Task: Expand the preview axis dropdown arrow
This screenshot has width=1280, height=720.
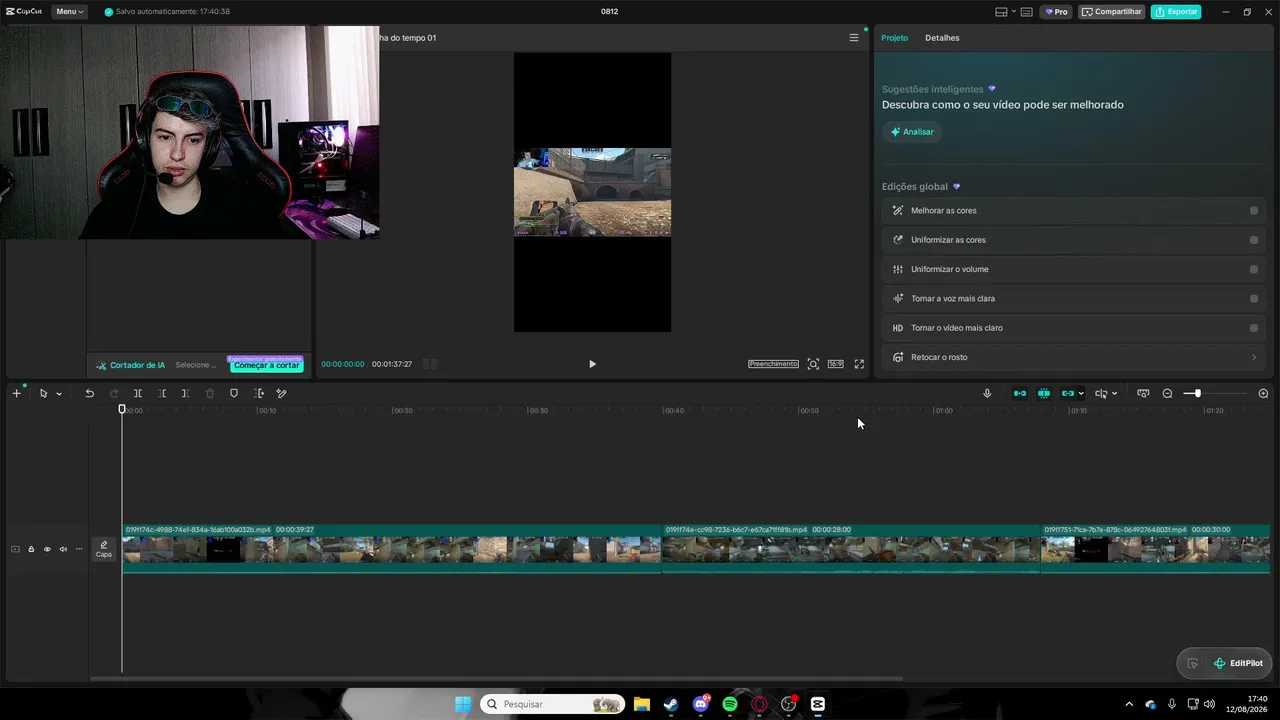Action: [1114, 394]
